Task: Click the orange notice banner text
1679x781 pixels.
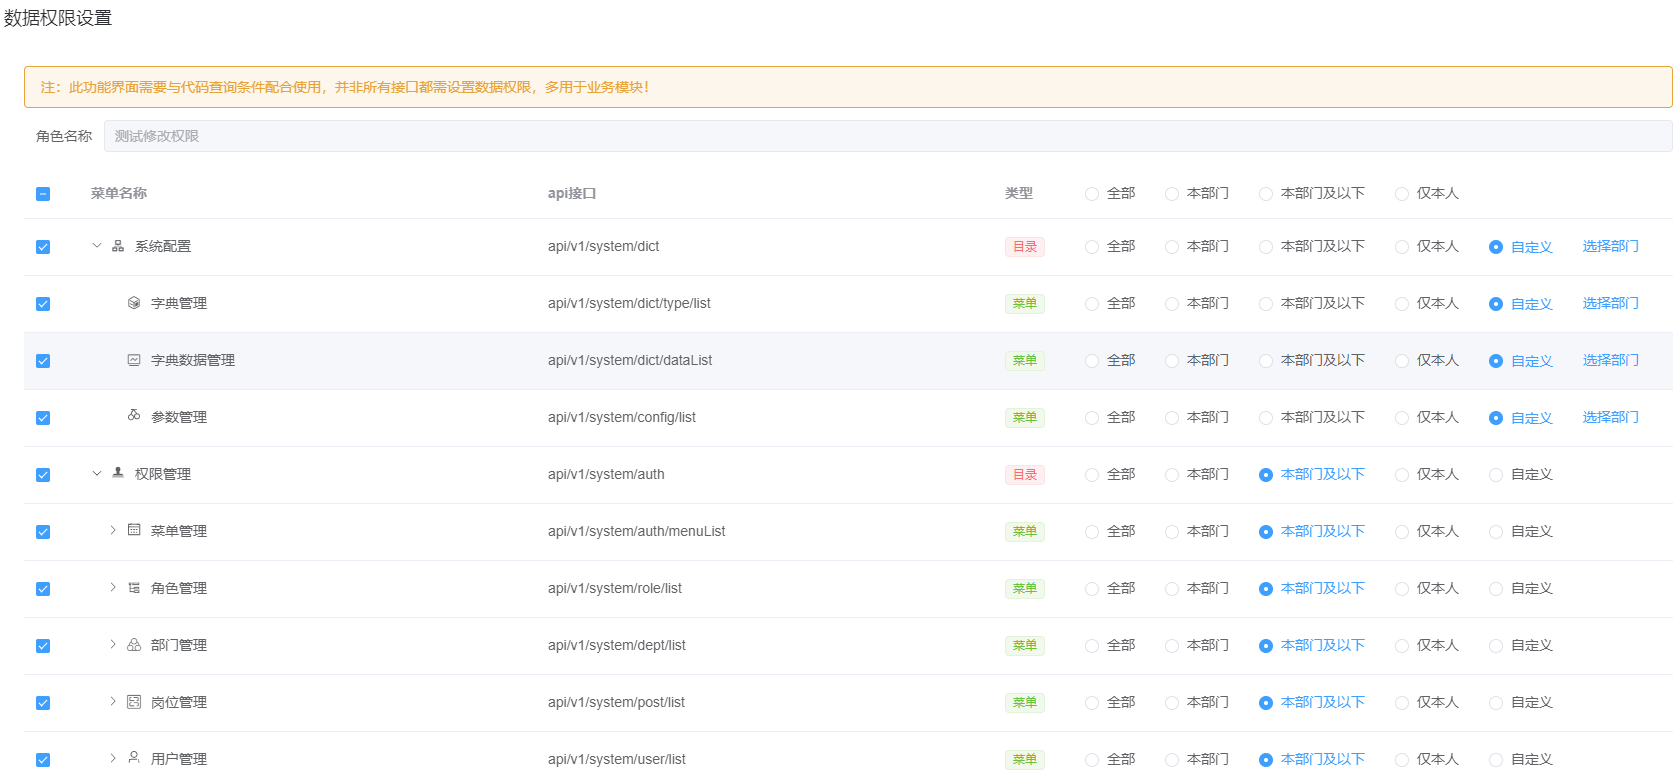Action: 345,87
